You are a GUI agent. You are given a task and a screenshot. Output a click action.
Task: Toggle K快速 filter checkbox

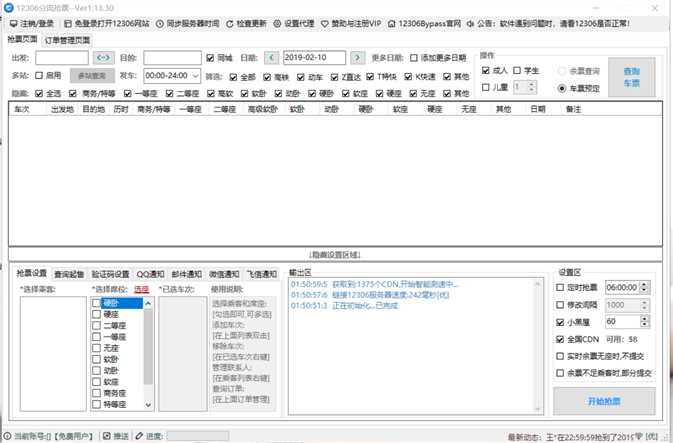408,77
